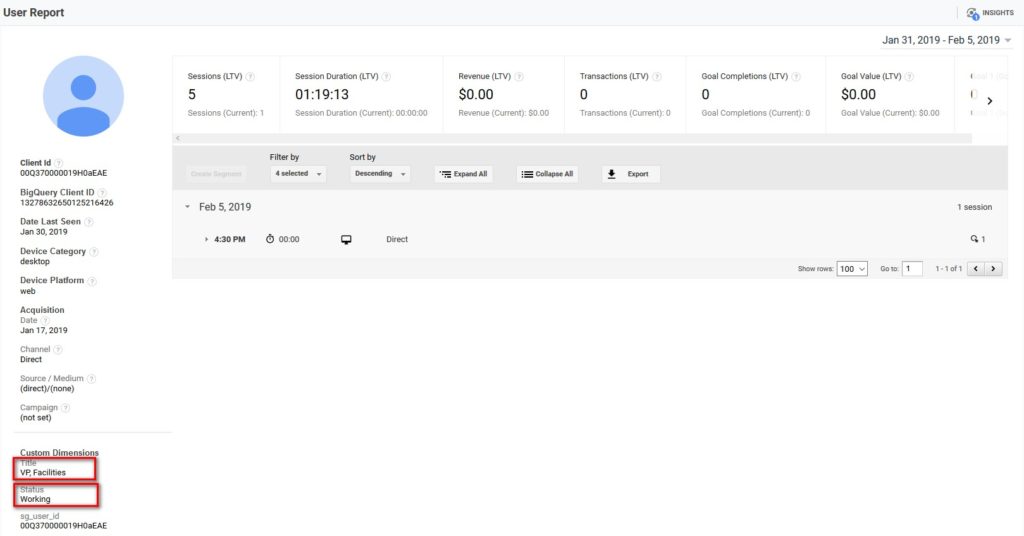1024x536 pixels.
Task: Click help icon next to Date Last Seen
Action: pyautogui.click(x=89, y=222)
